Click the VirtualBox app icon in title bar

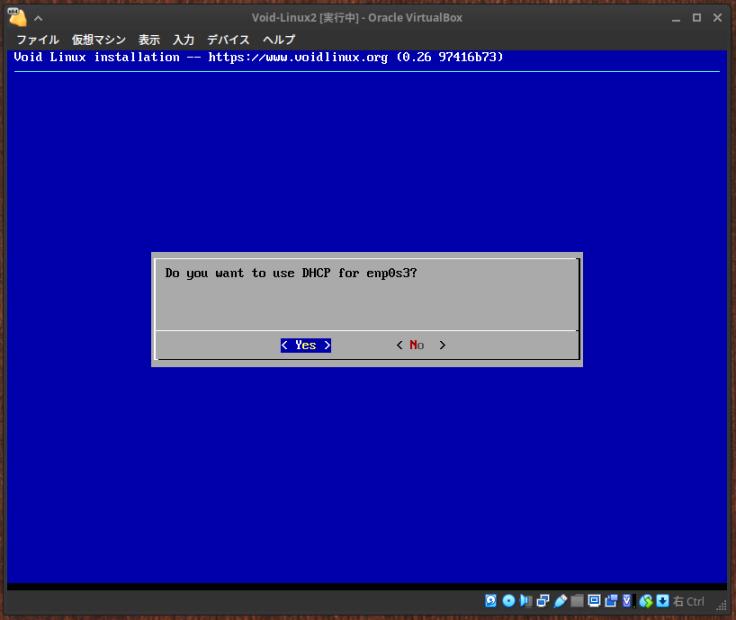(x=17, y=17)
